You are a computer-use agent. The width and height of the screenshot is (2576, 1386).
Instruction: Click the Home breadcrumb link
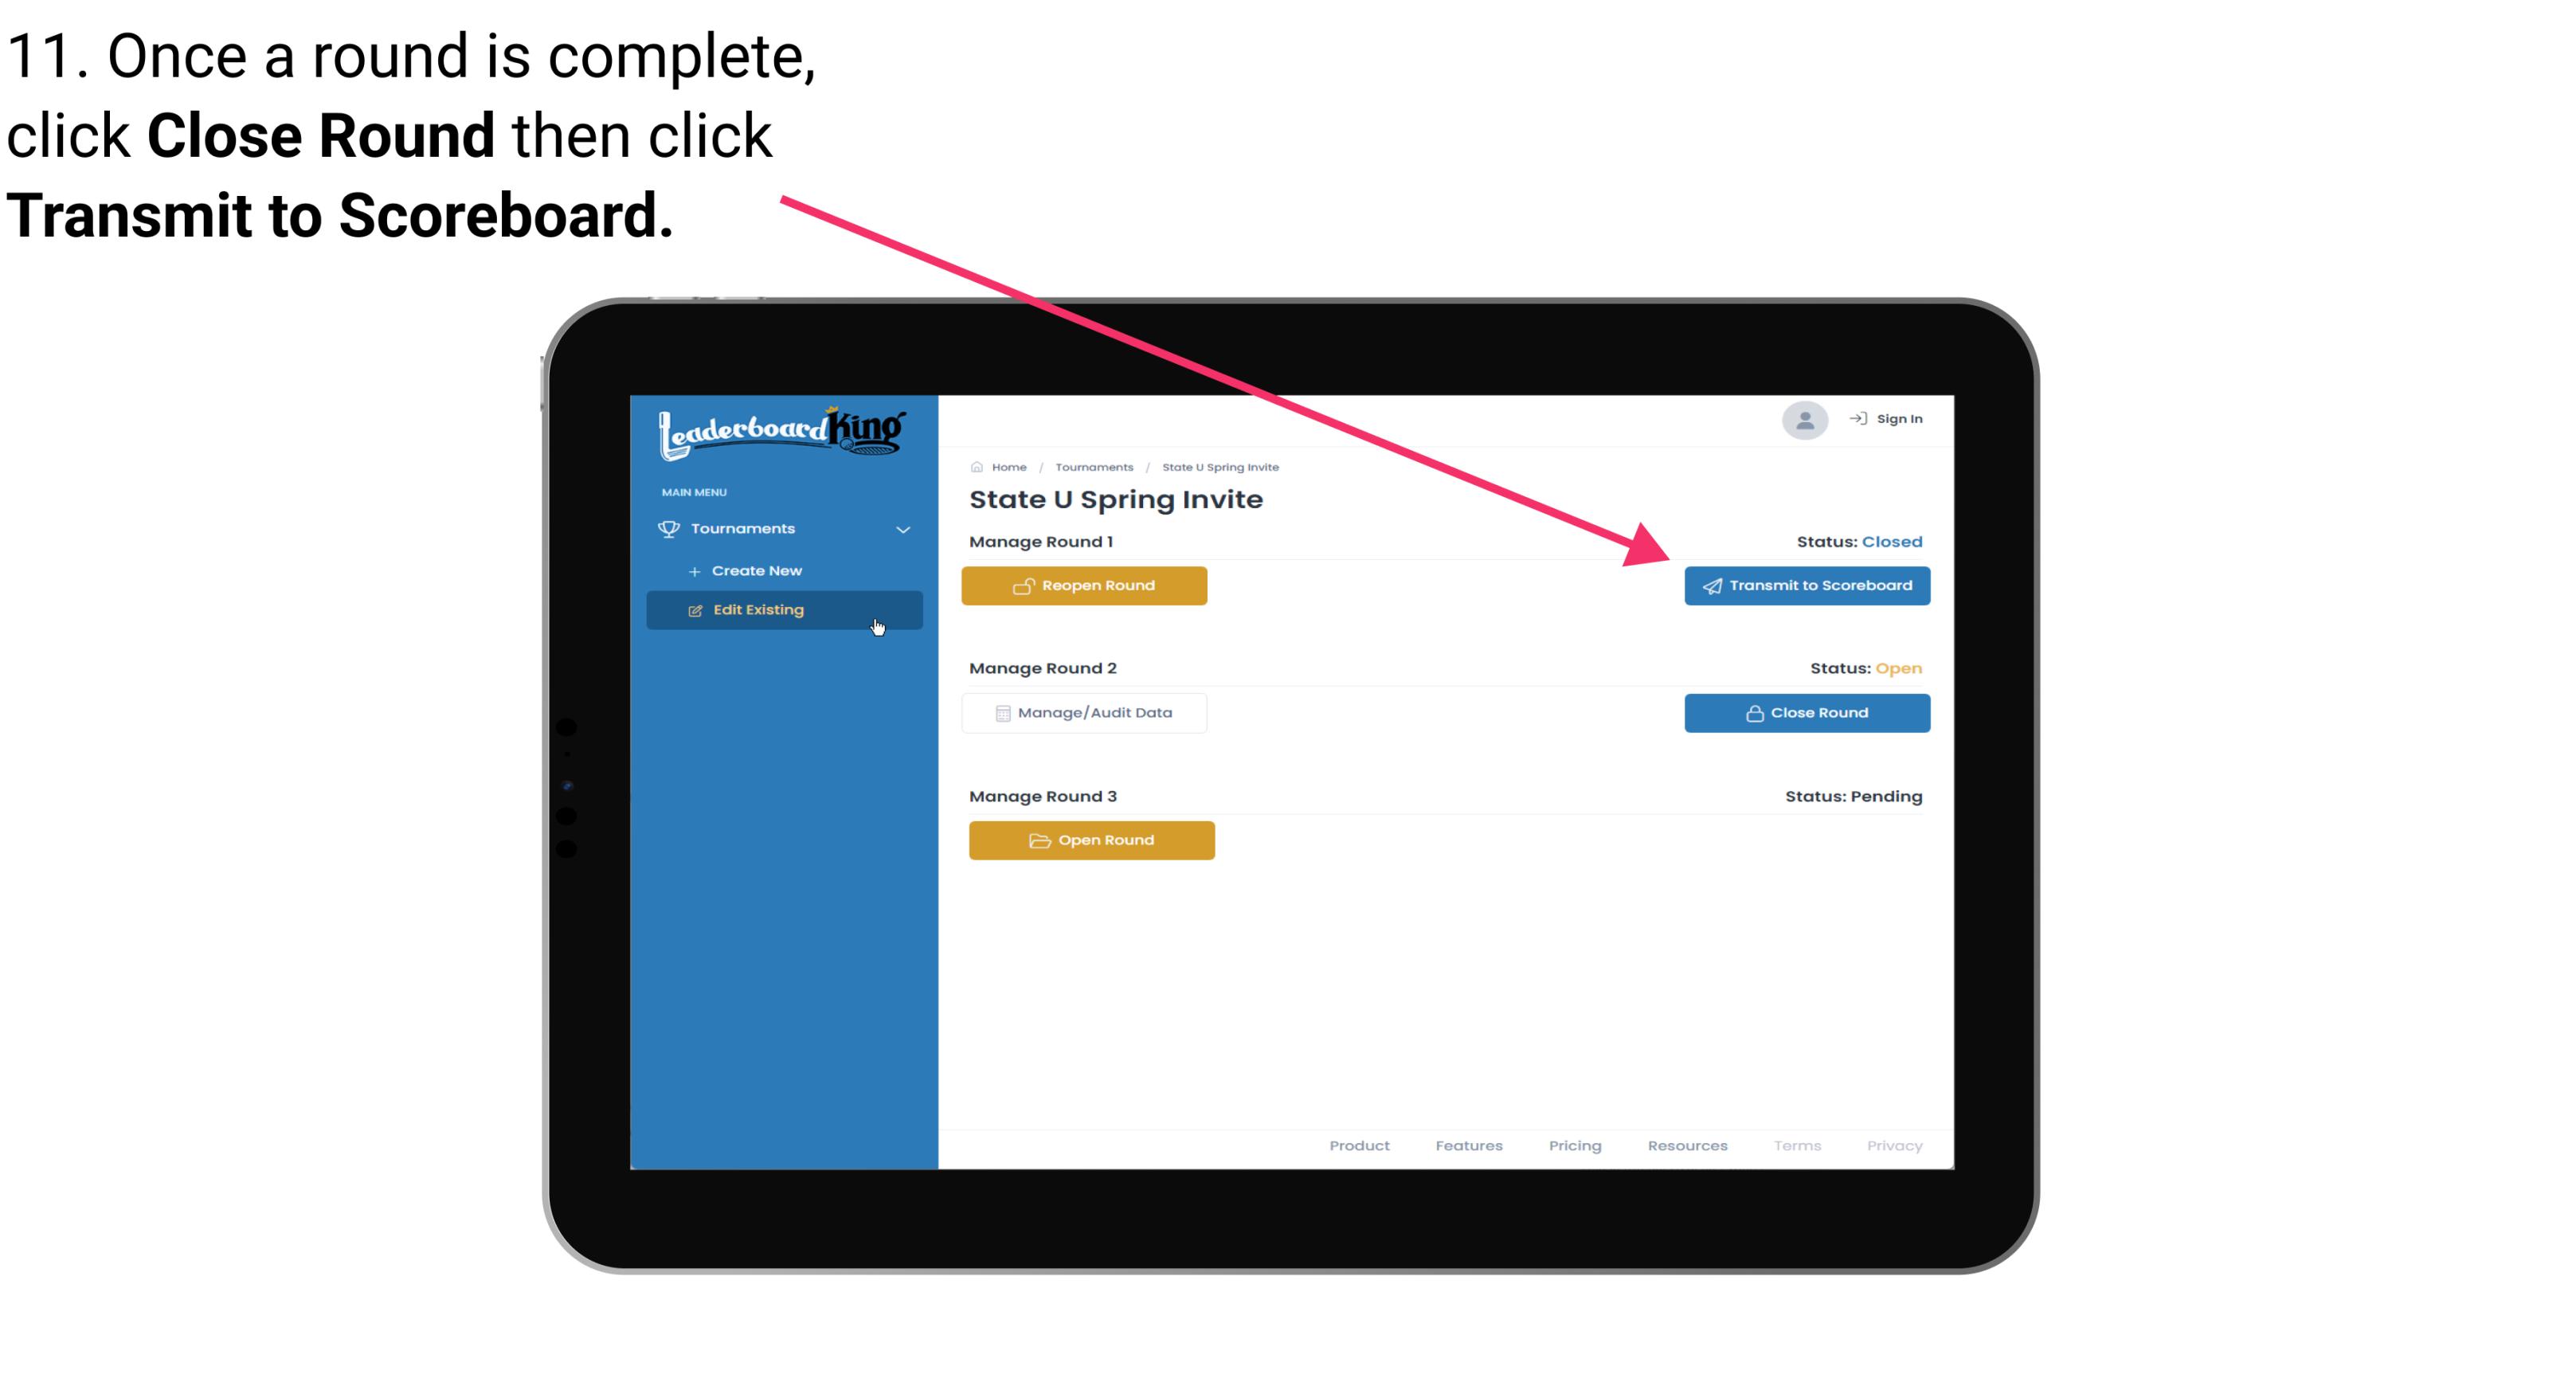pyautogui.click(x=1007, y=466)
